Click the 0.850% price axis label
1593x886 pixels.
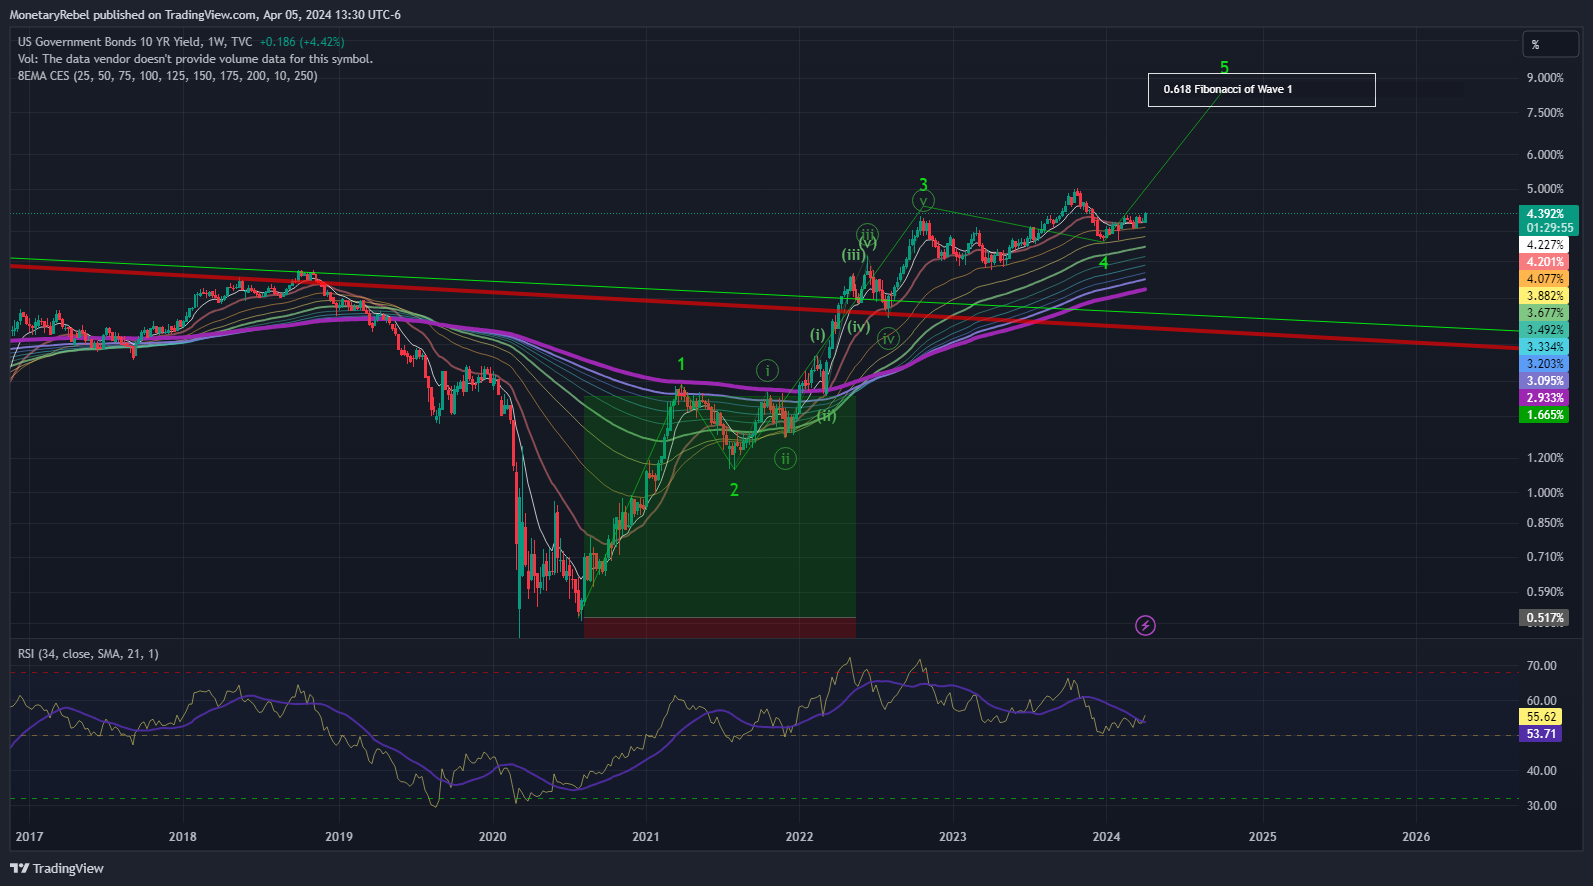[x=1545, y=523]
